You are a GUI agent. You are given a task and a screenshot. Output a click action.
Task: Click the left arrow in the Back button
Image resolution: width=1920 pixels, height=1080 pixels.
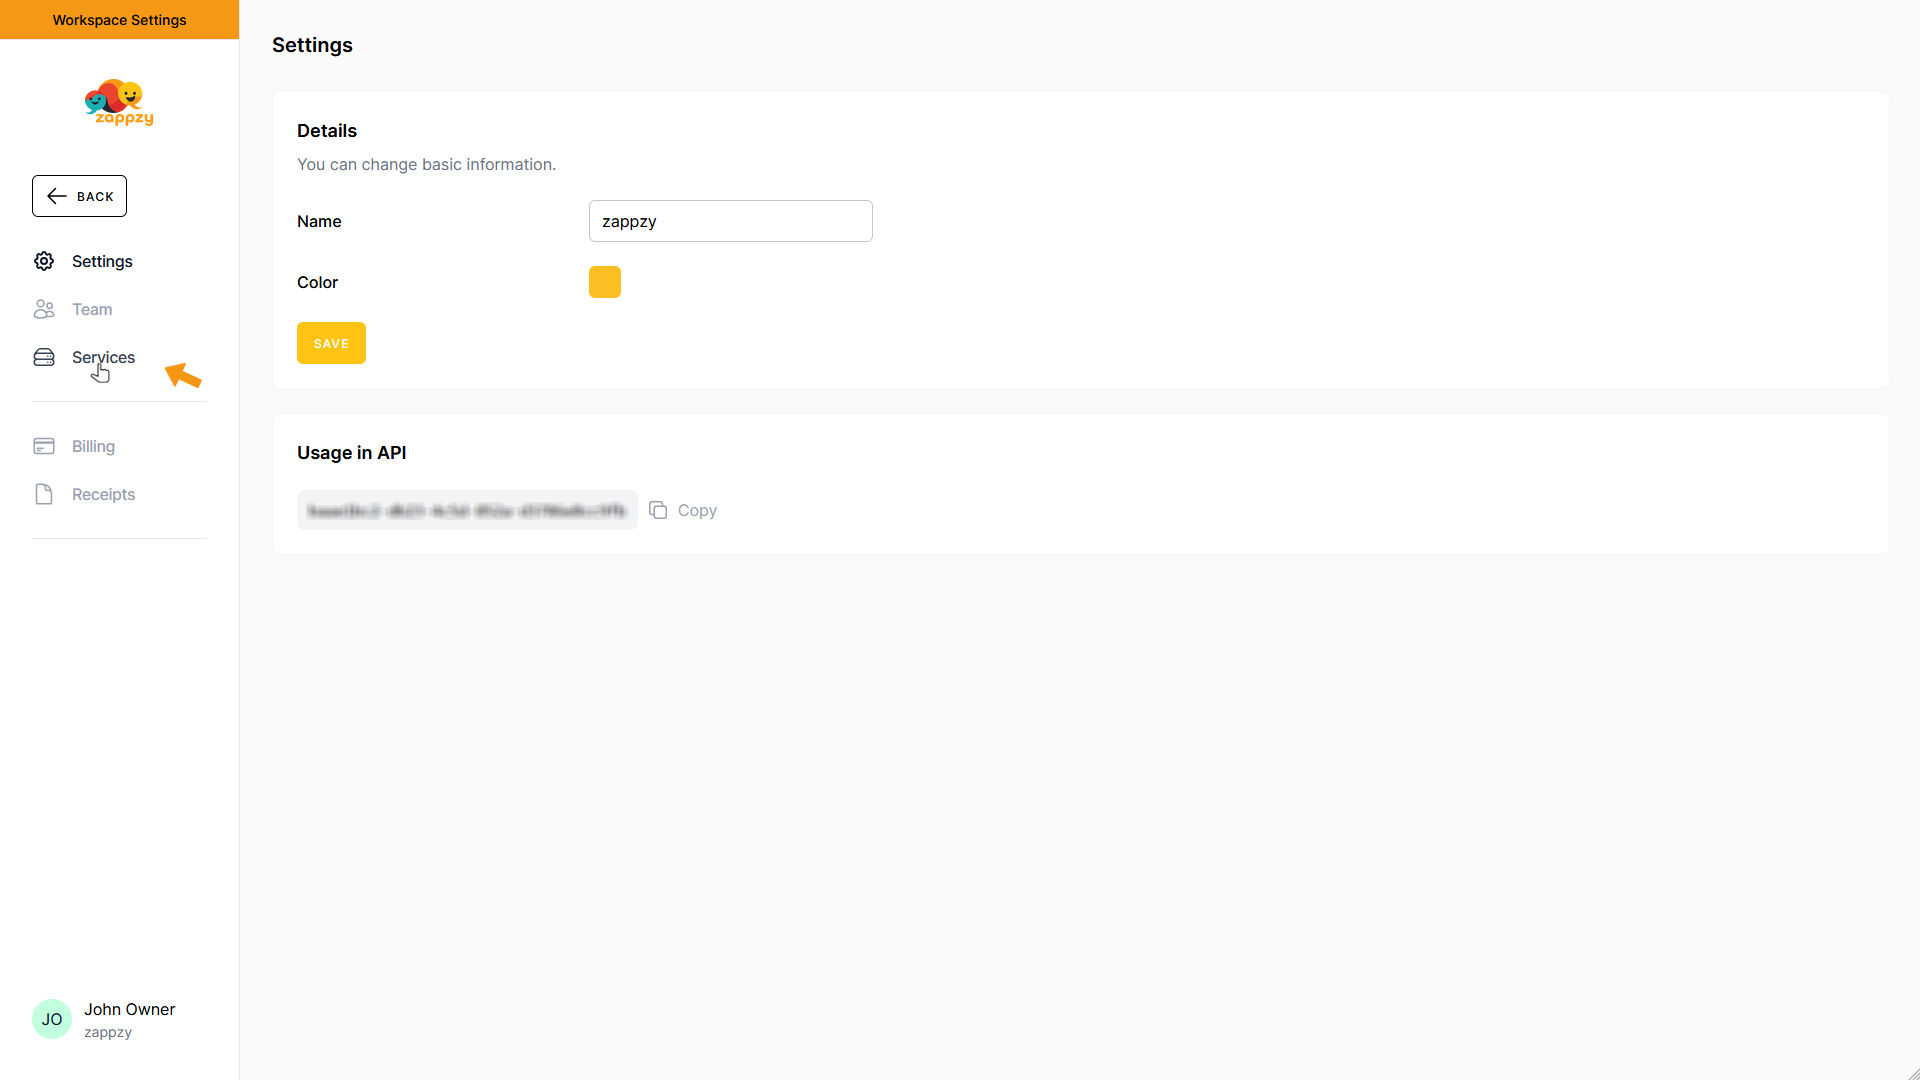(x=57, y=196)
